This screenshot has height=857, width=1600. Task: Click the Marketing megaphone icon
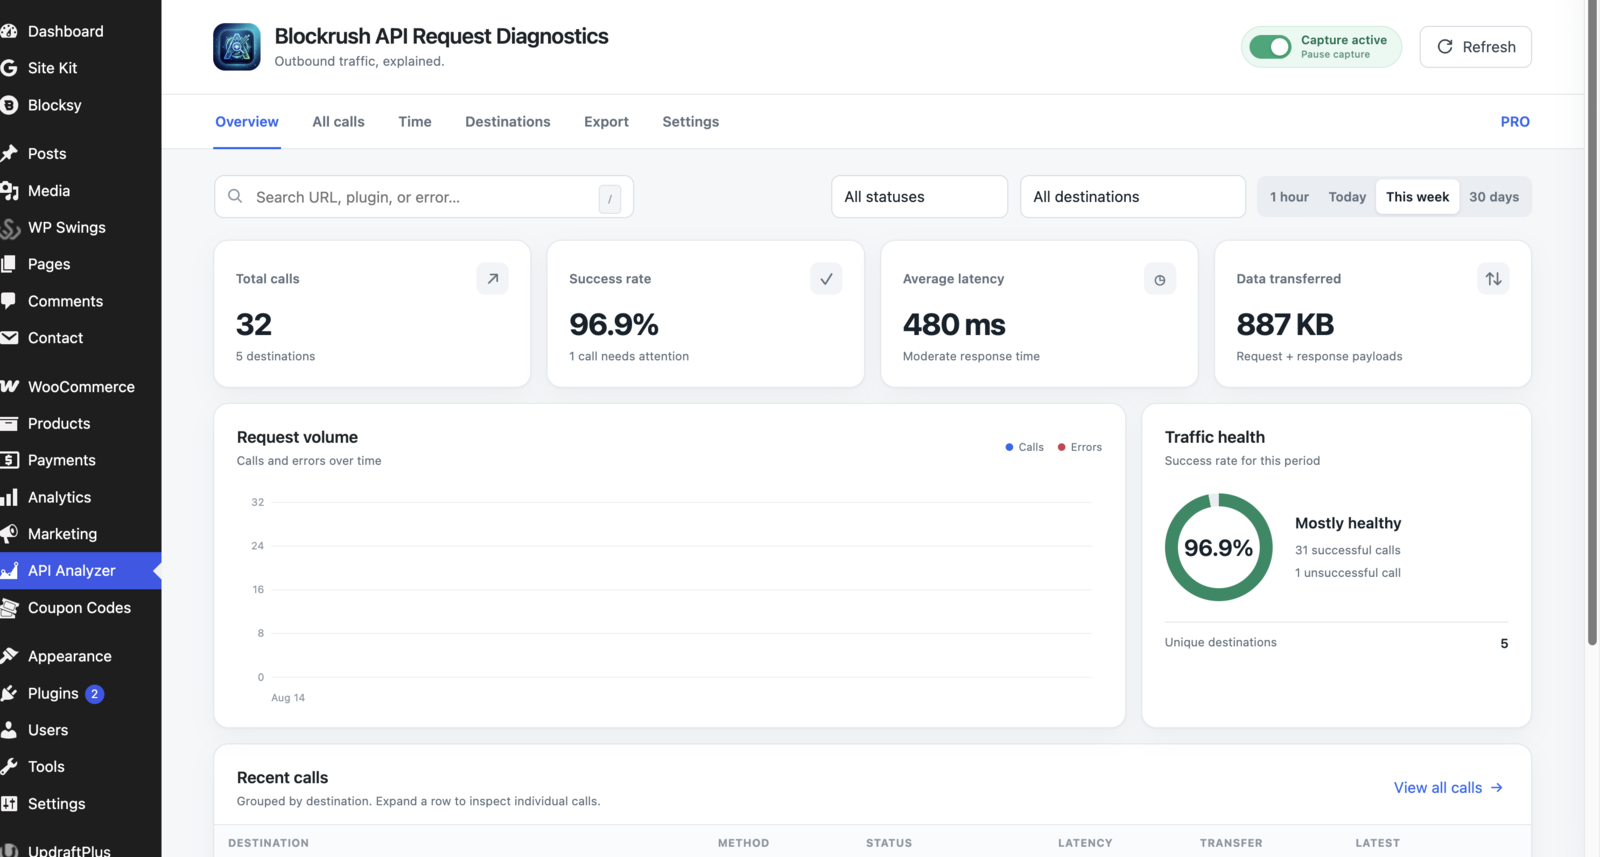click(9, 534)
